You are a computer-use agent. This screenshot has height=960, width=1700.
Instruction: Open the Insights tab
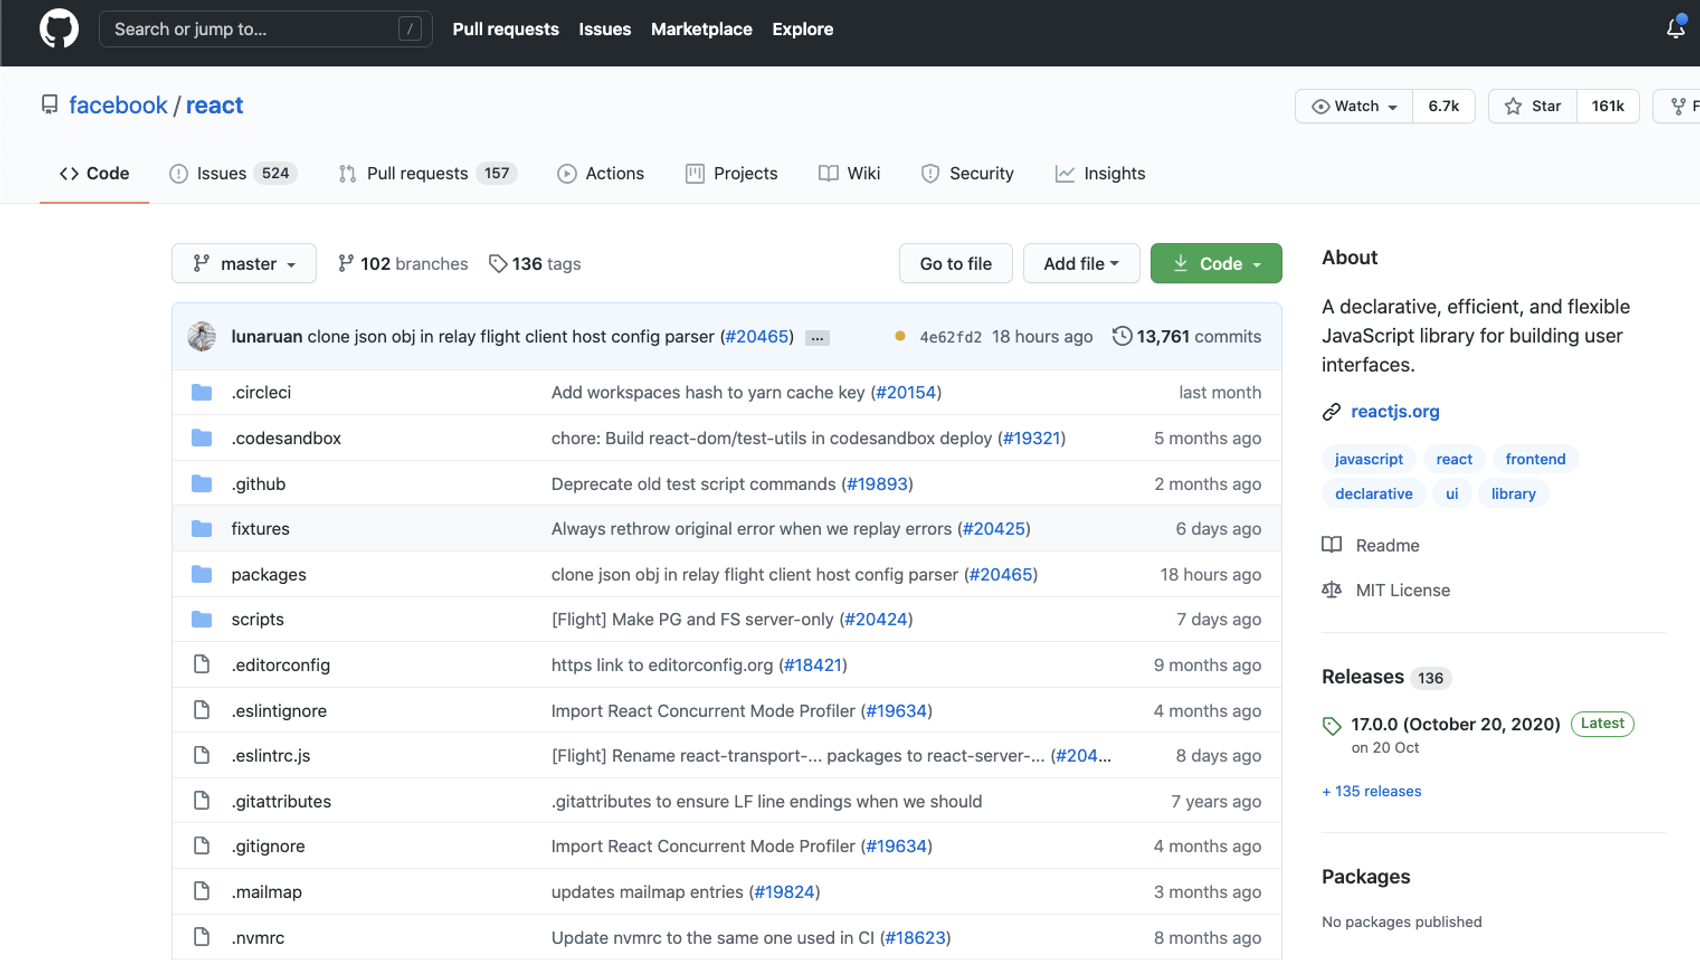click(1100, 173)
